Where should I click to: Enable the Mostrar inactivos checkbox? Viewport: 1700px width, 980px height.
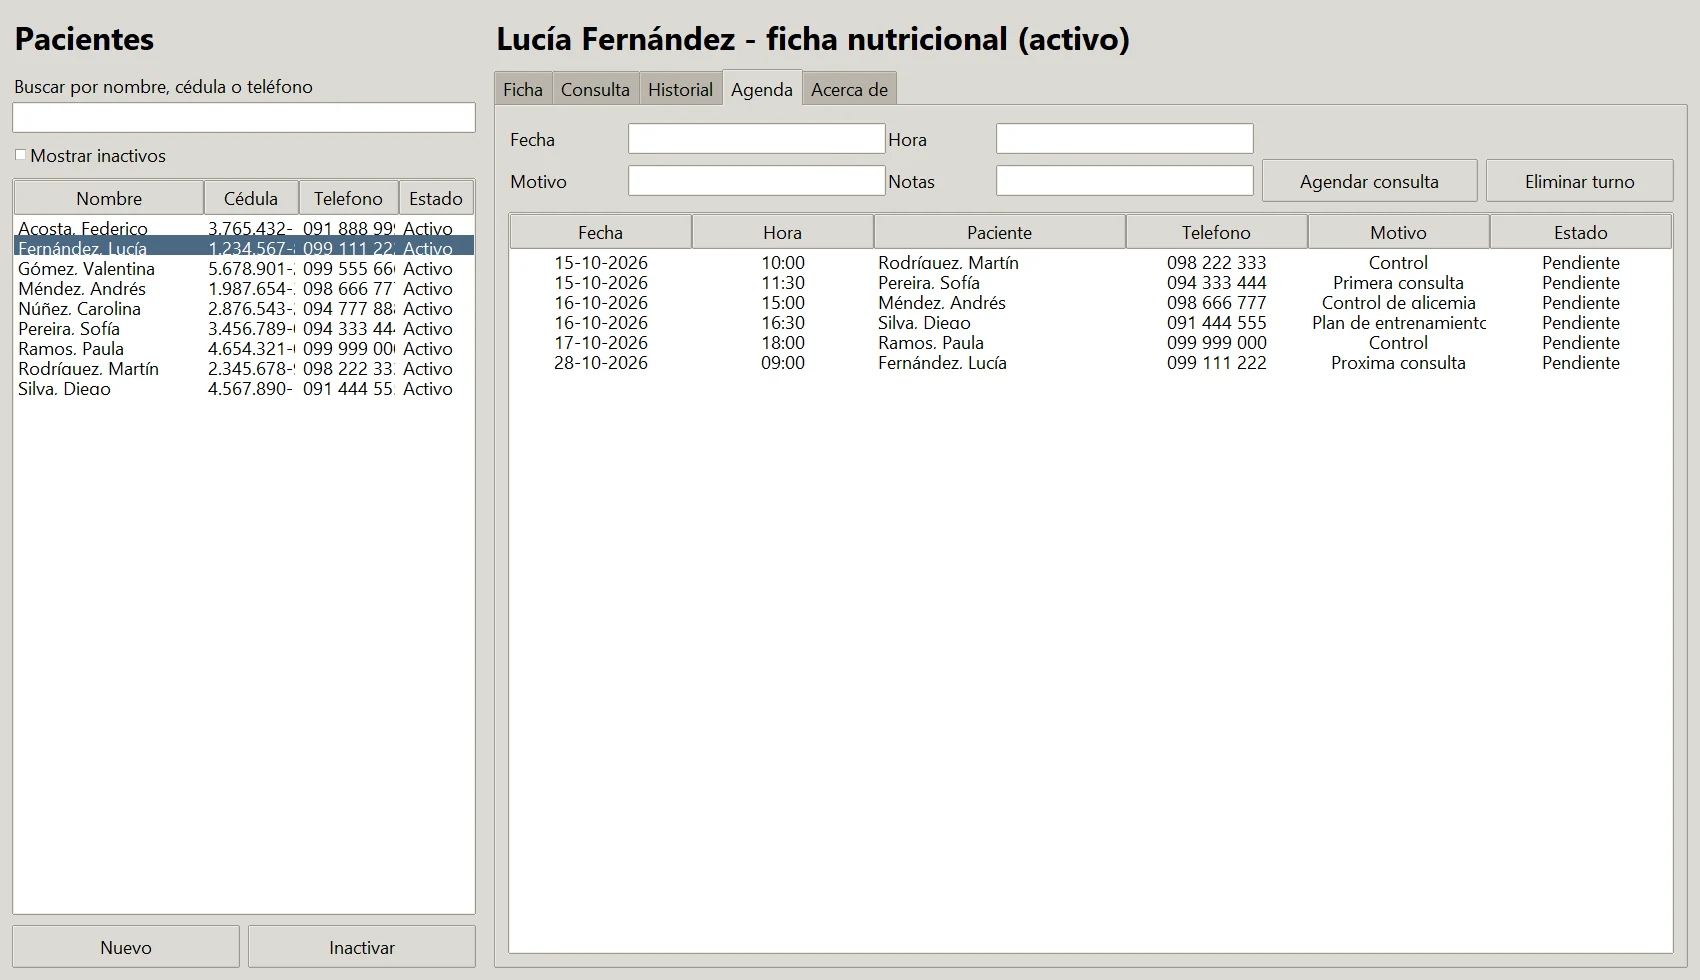[20, 155]
